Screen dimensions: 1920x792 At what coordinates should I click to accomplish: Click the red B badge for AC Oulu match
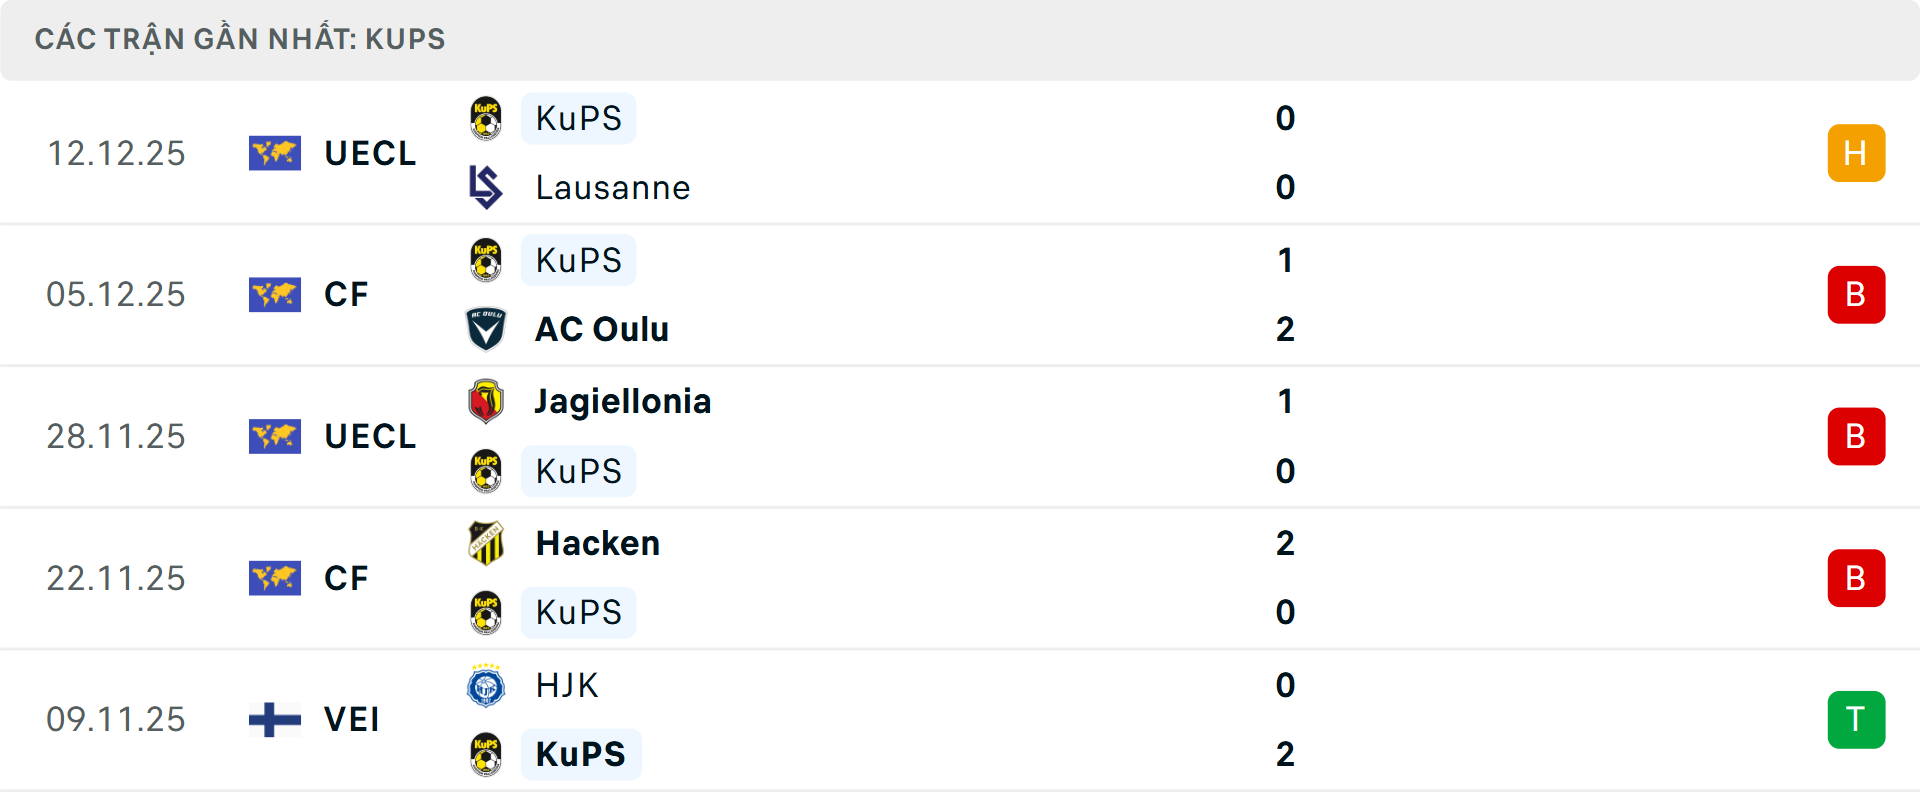(1856, 294)
